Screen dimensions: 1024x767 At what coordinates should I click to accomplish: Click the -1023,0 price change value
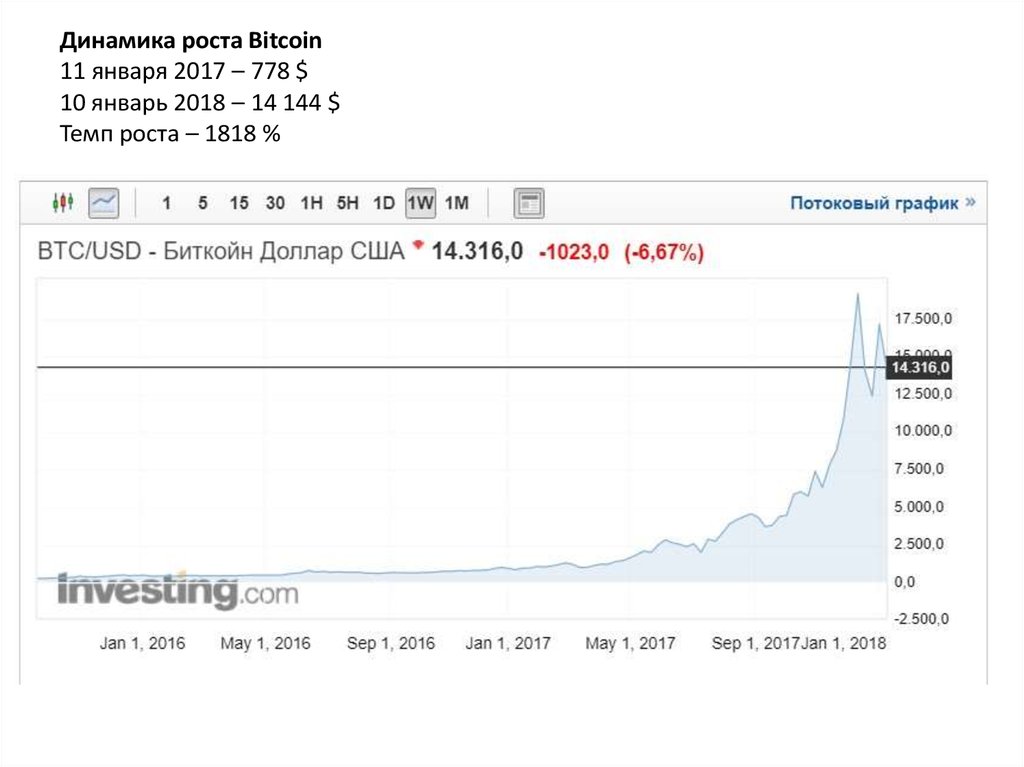point(574,253)
